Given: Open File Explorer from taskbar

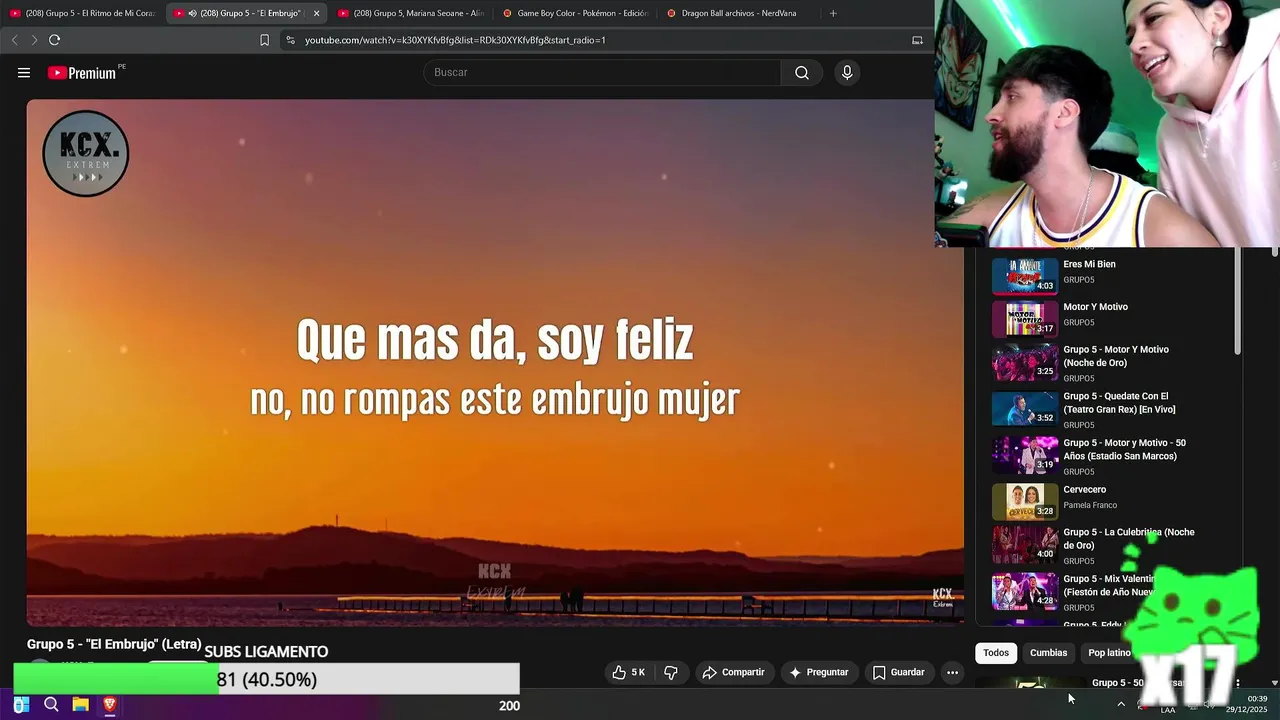Looking at the screenshot, I should (80, 705).
